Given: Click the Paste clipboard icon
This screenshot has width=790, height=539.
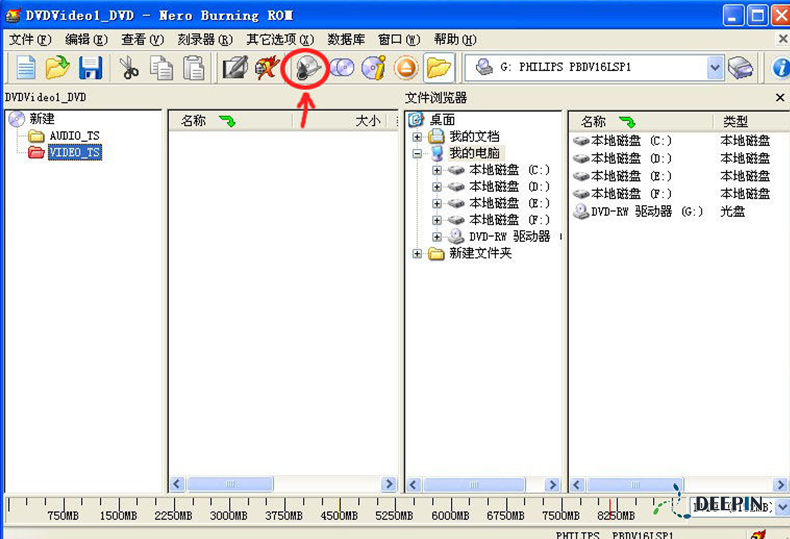Looking at the screenshot, I should [x=194, y=68].
